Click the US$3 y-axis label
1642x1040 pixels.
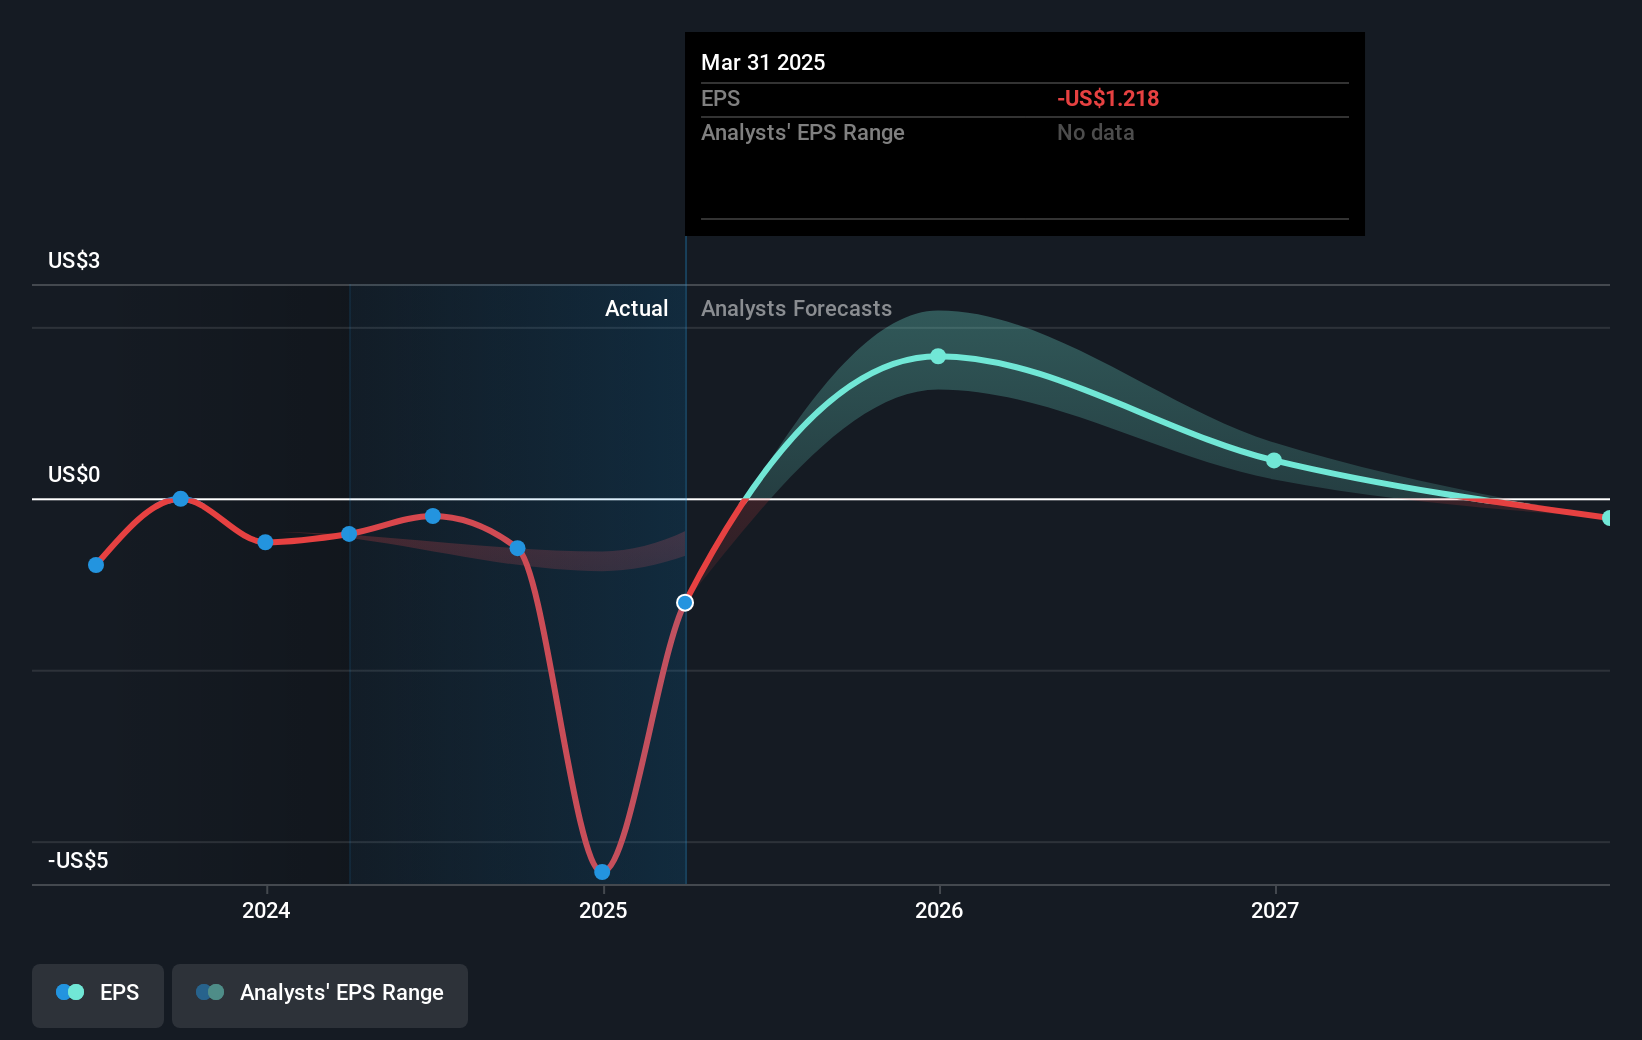coord(74,260)
